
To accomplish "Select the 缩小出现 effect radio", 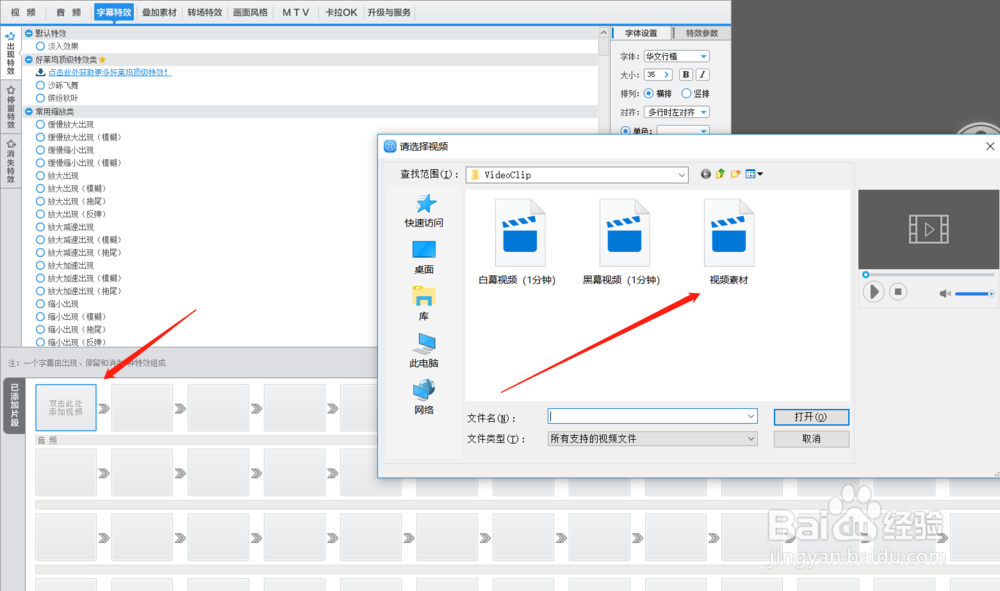I will [40, 303].
